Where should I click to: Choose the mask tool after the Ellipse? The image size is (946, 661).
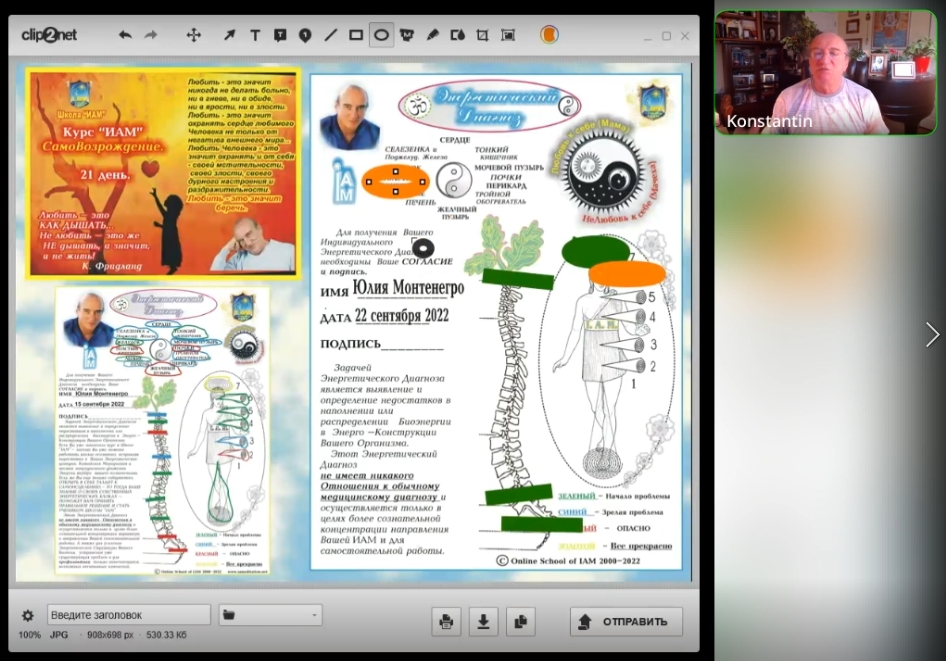[x=407, y=35]
